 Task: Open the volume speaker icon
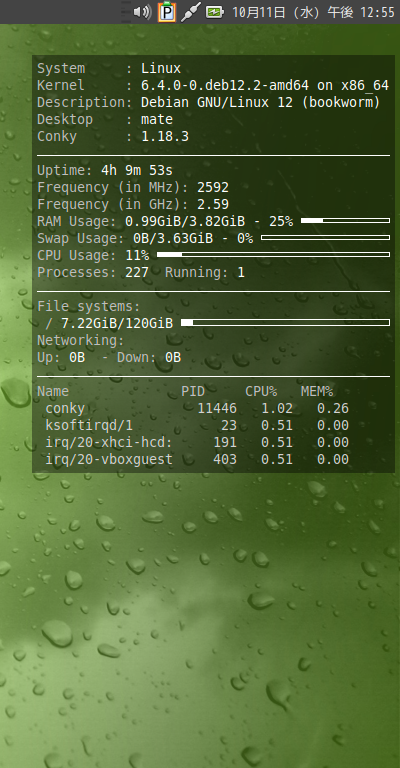pyautogui.click(x=142, y=12)
